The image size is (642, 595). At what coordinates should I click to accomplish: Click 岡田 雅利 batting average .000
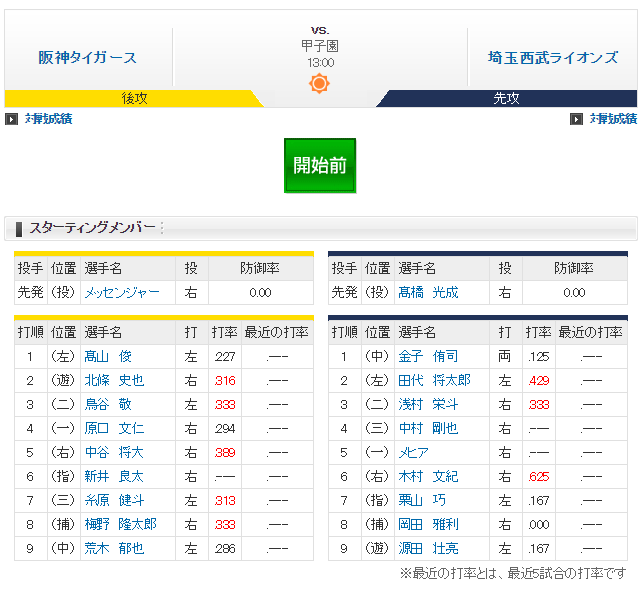coord(539,525)
